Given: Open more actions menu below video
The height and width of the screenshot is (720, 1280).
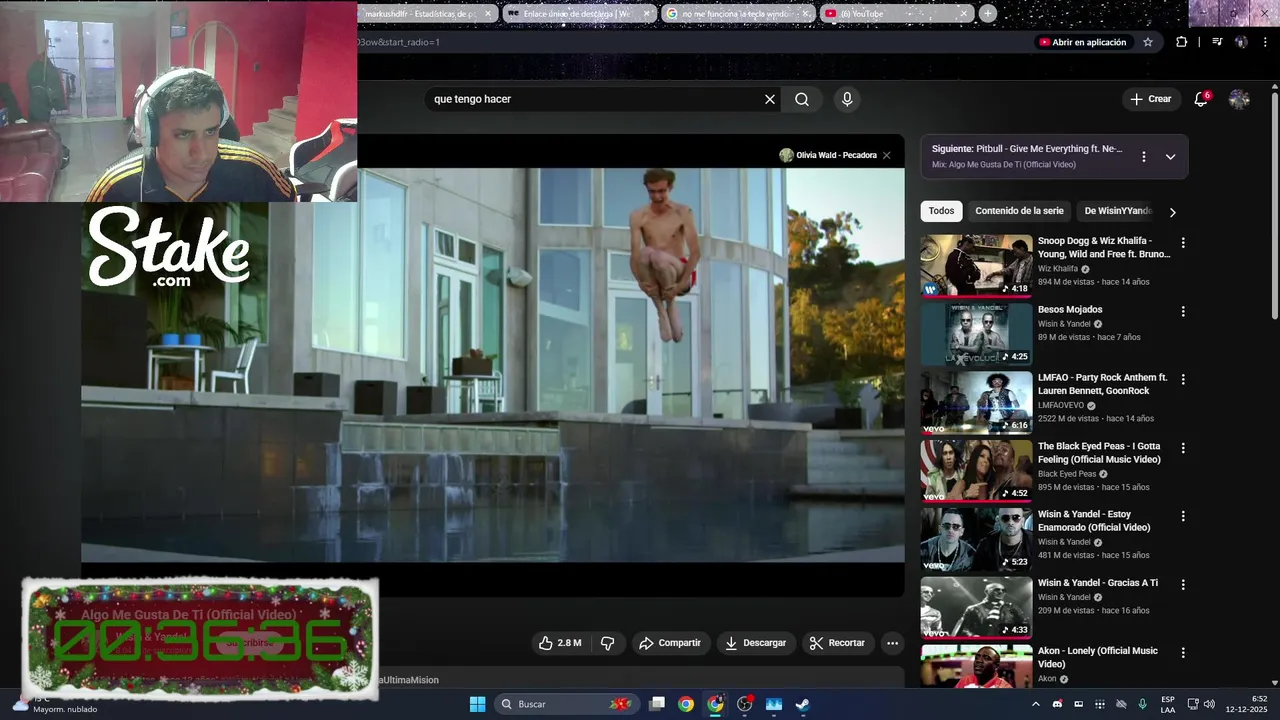Looking at the screenshot, I should pyautogui.click(x=892, y=643).
